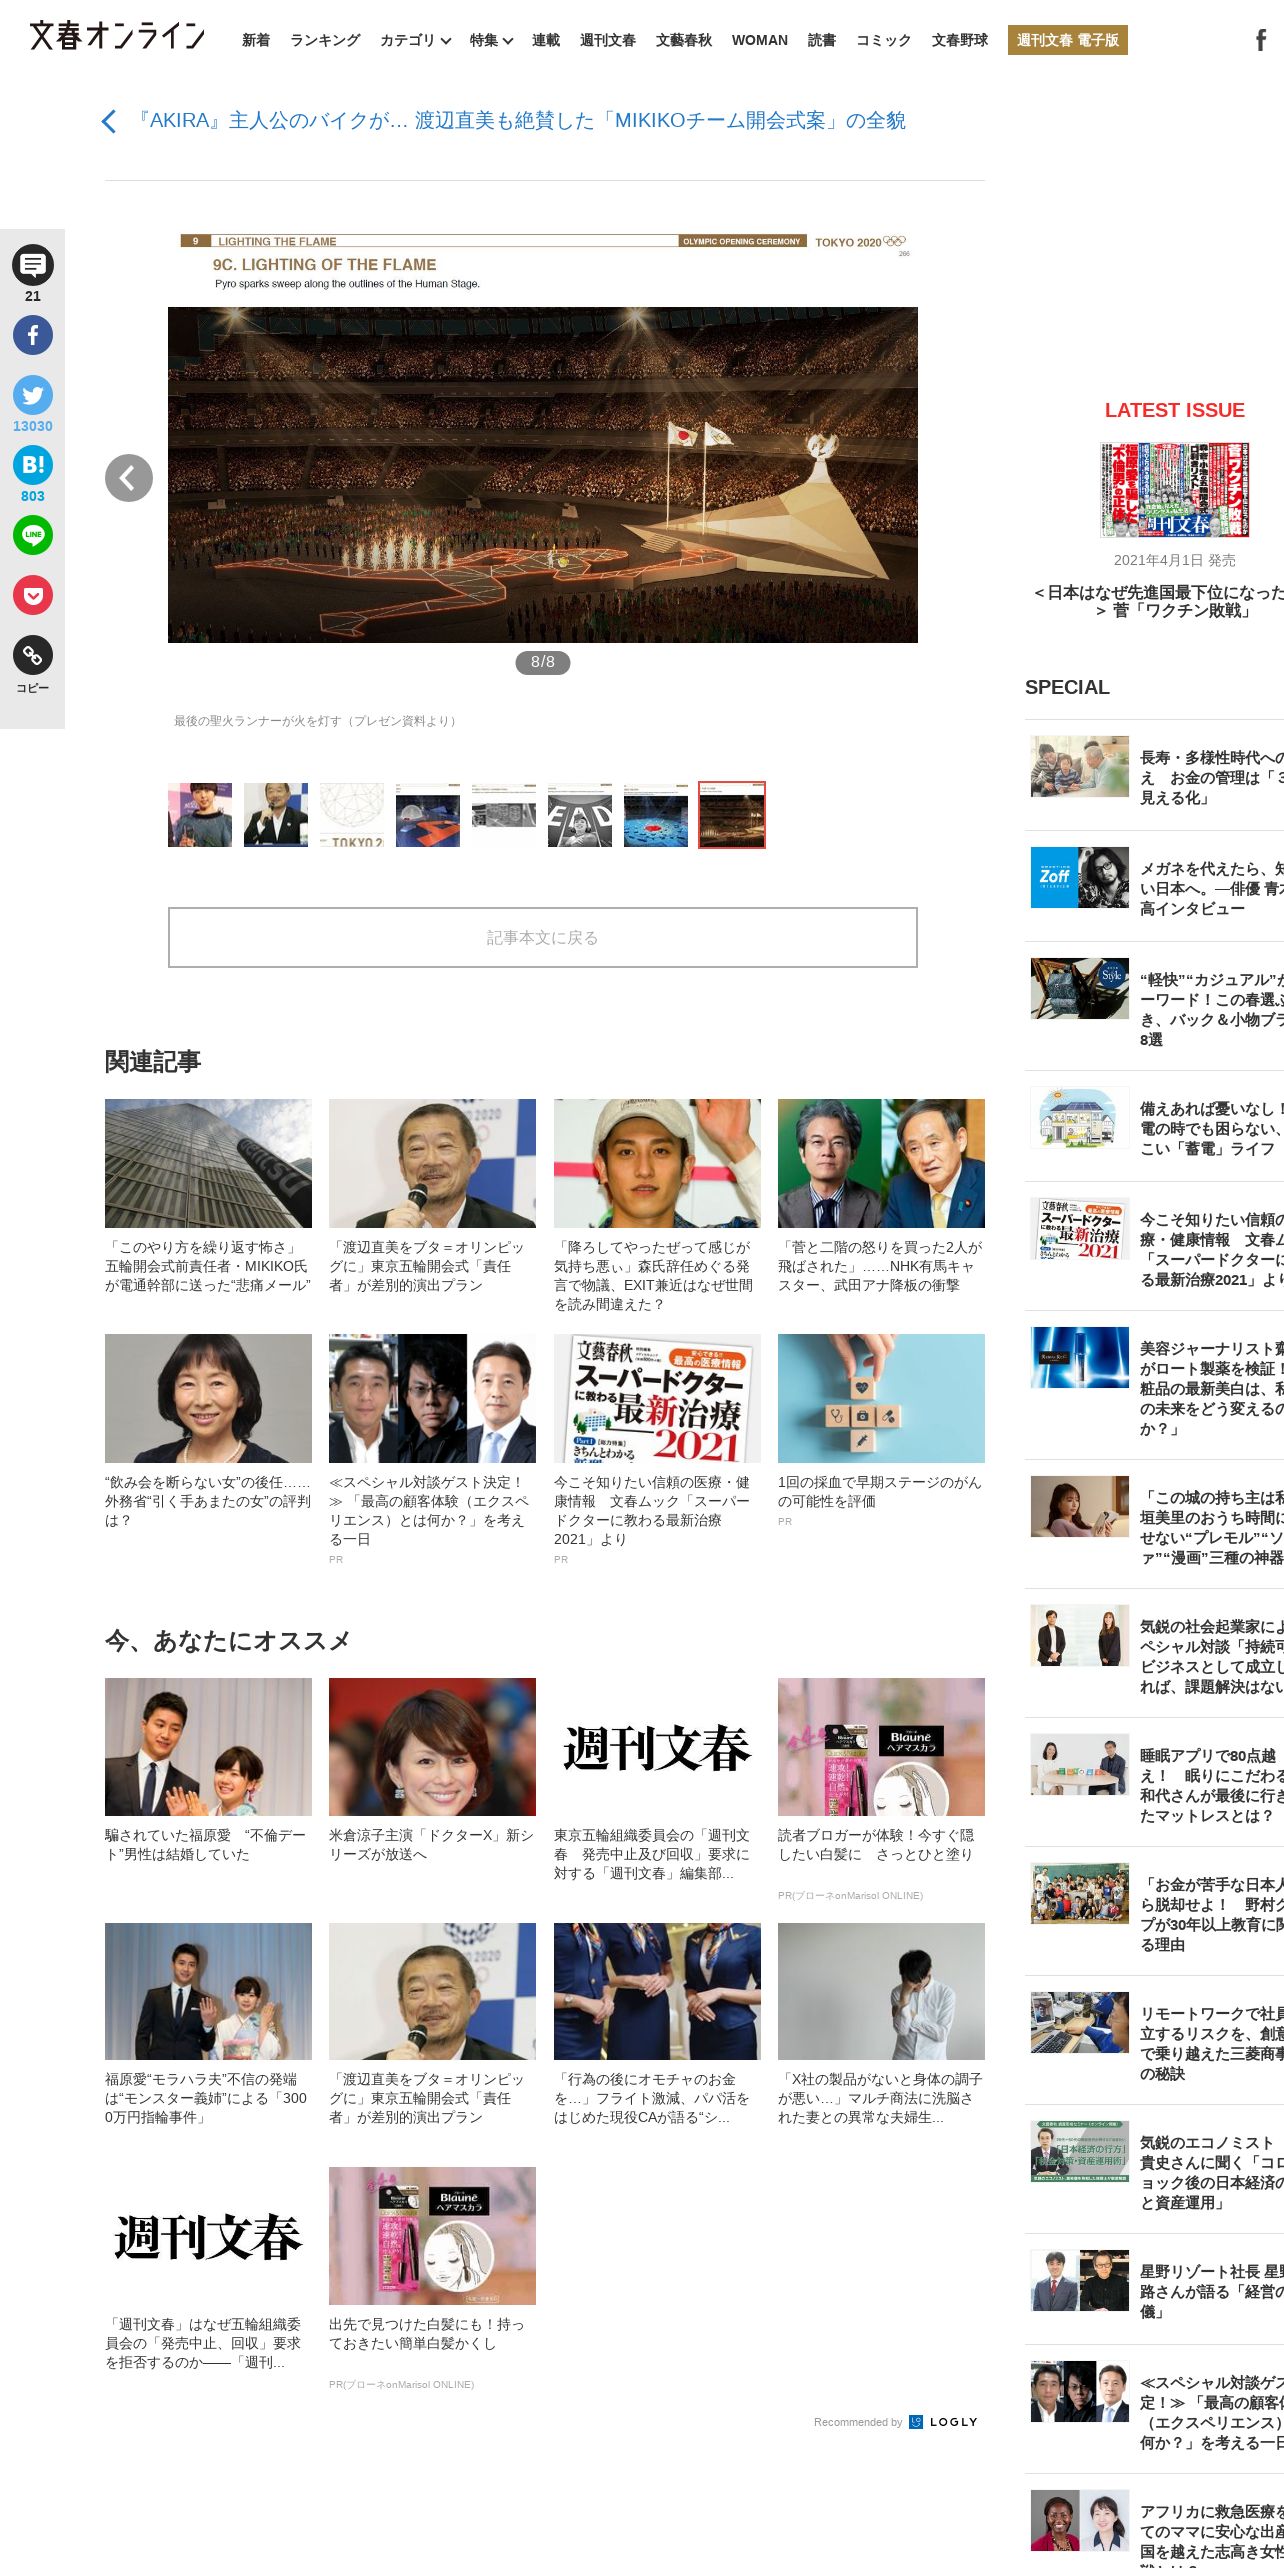
Task: Select sixth black-and-white READY thumbnail
Action: (x=580, y=815)
